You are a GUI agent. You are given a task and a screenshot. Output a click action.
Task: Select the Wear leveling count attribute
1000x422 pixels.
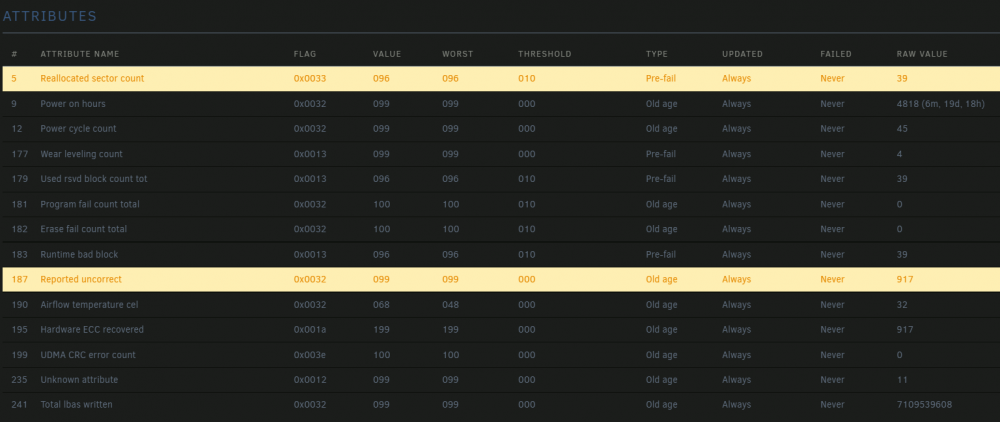pos(82,154)
